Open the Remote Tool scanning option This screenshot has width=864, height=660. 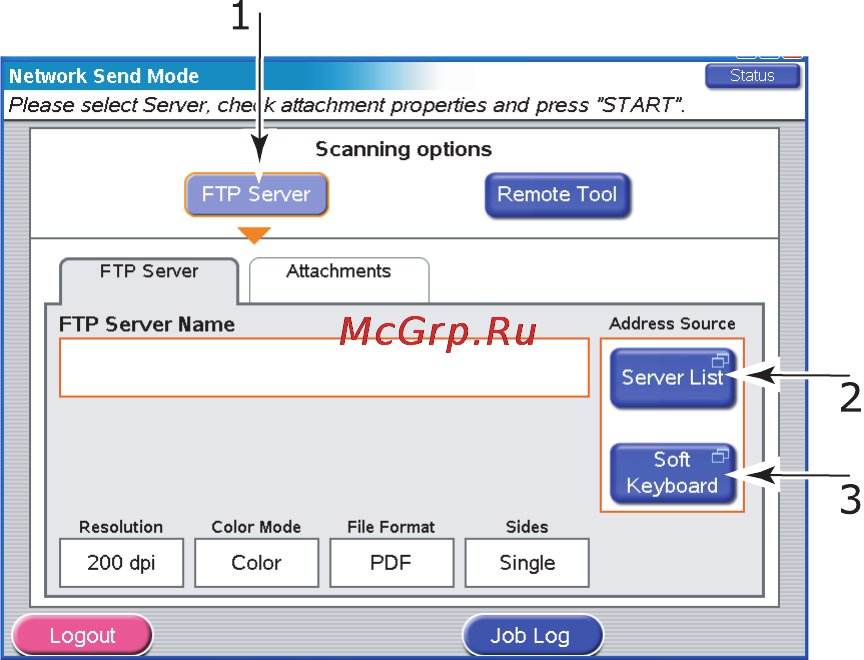tap(557, 195)
